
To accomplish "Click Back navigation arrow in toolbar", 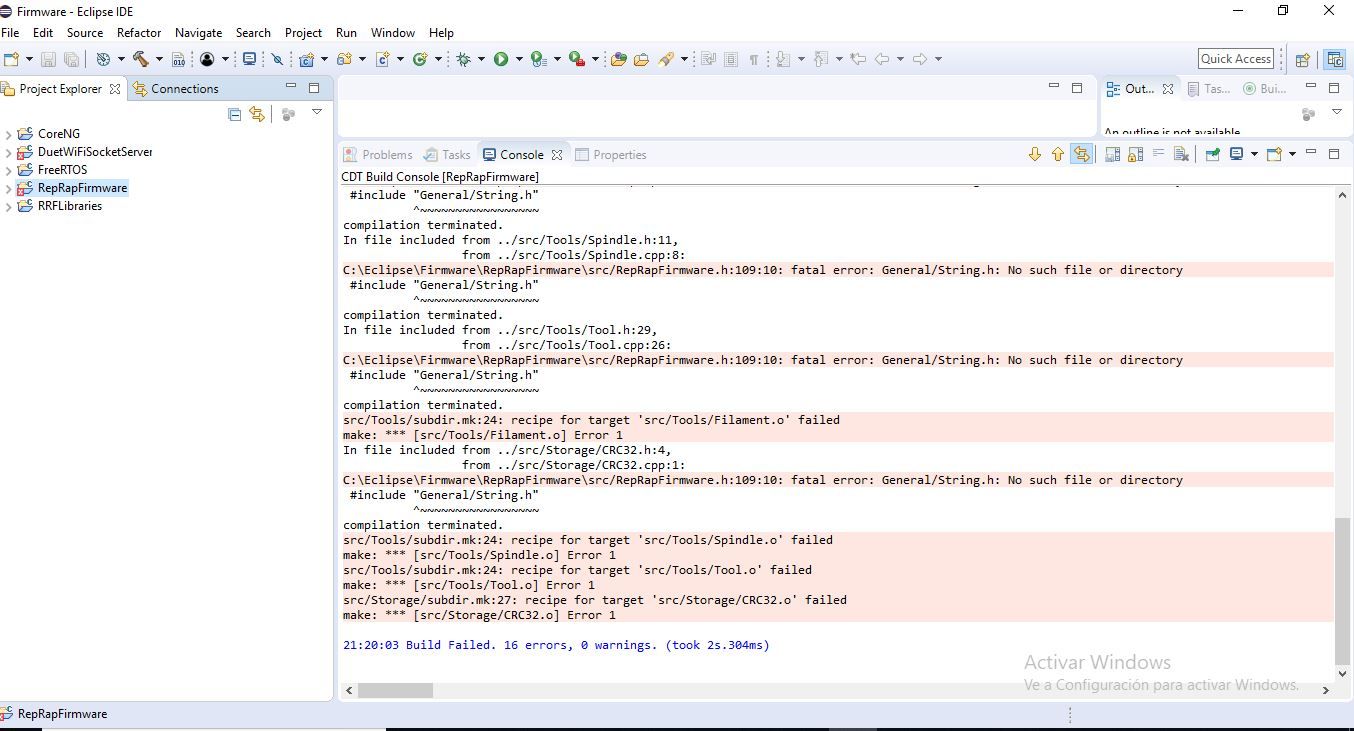I will [881, 59].
